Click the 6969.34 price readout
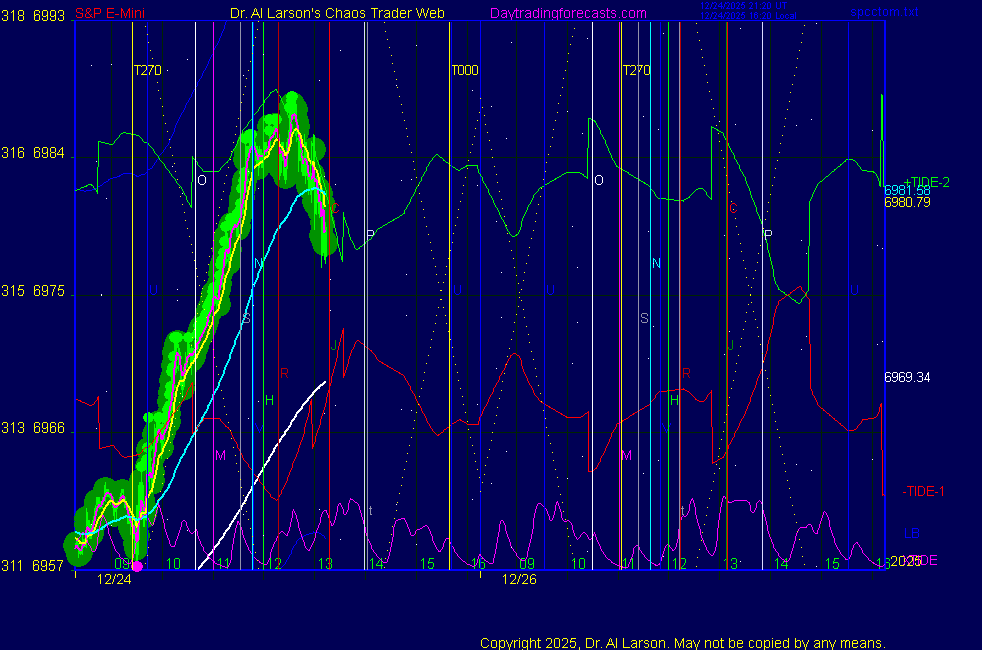Image resolution: width=982 pixels, height=650 pixels. click(x=907, y=378)
